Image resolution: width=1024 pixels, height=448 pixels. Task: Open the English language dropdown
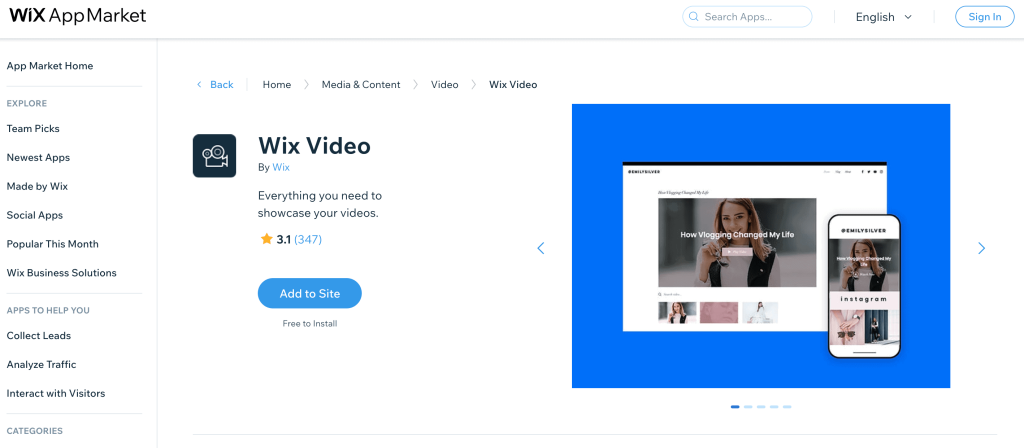[x=884, y=17]
